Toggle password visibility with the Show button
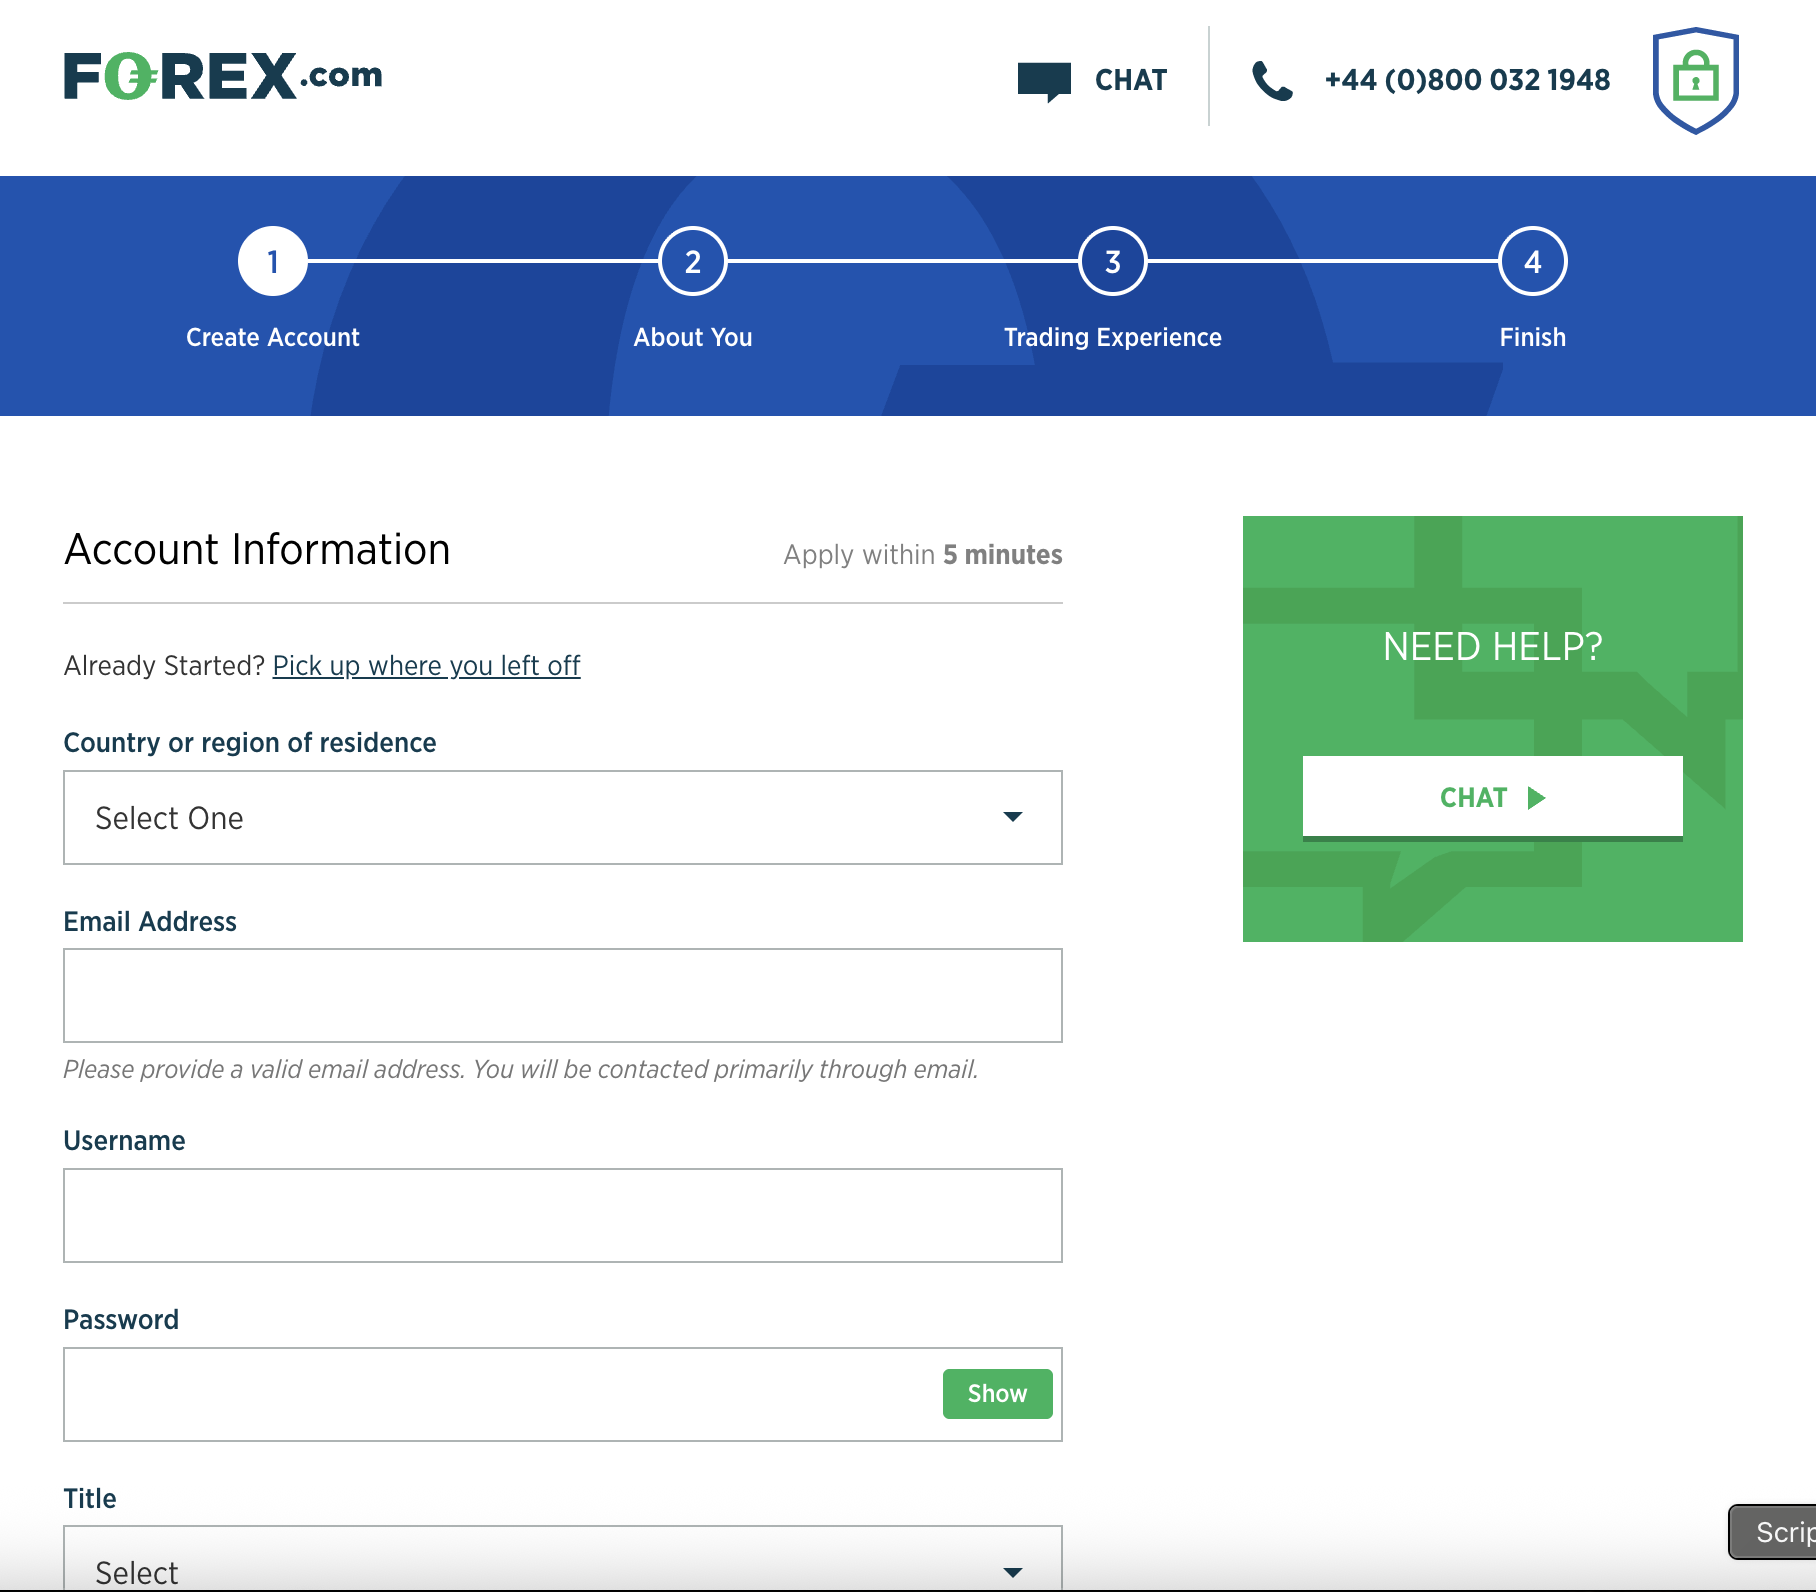The image size is (1816, 1592). click(997, 1393)
